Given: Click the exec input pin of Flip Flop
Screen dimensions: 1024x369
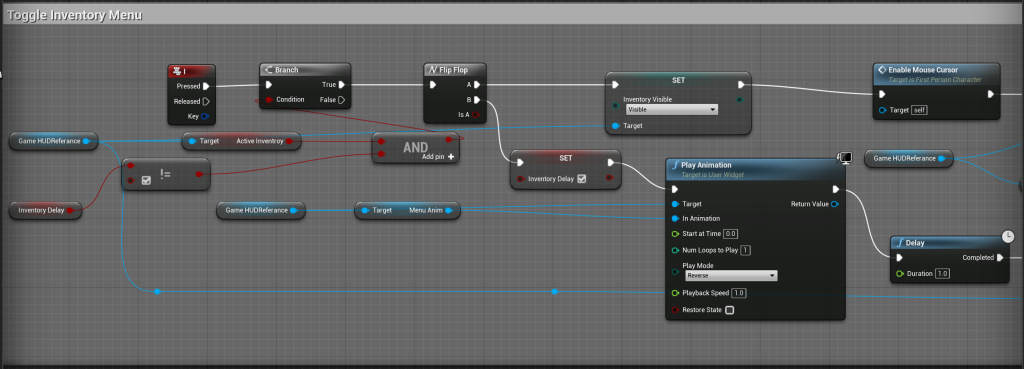Looking at the screenshot, I should tap(432, 84).
